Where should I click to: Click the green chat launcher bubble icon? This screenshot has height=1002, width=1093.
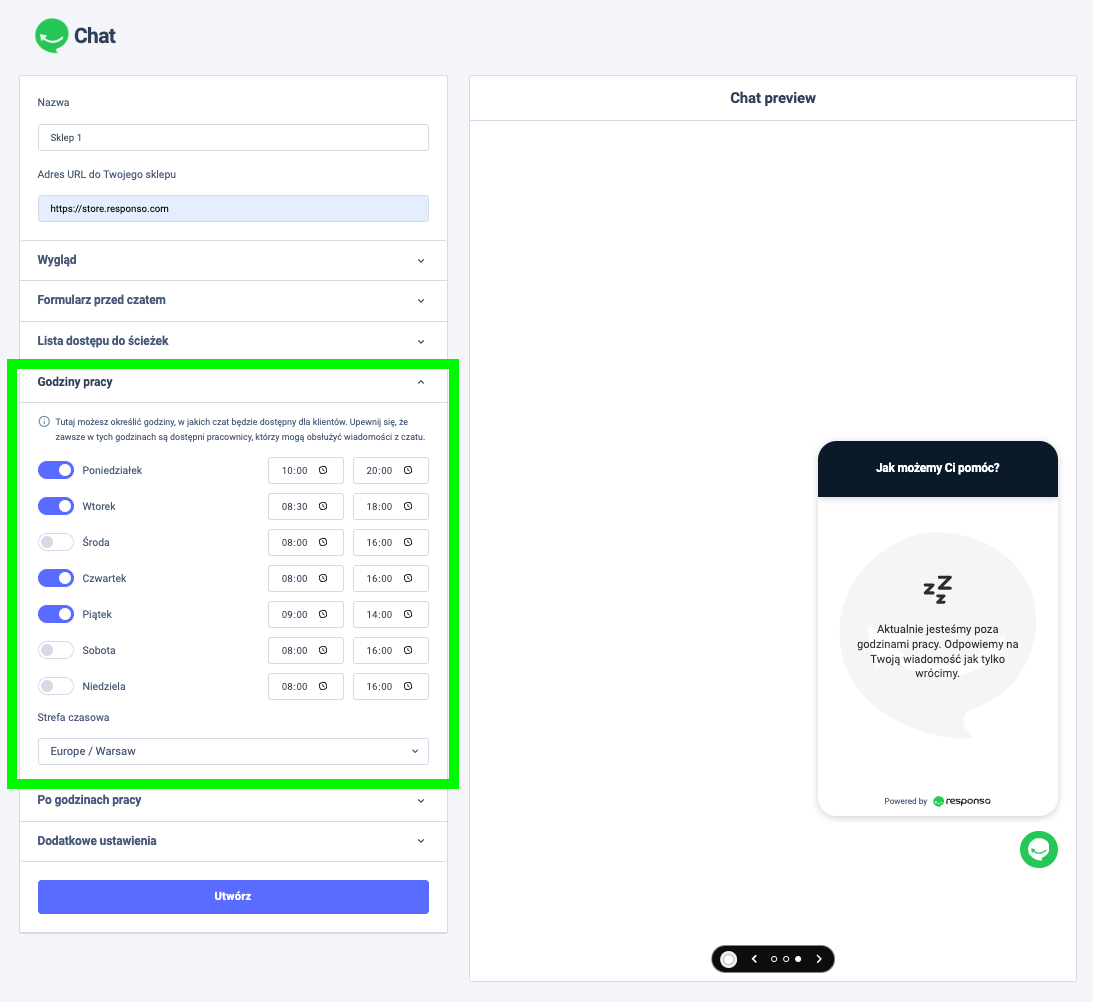pos(1038,849)
